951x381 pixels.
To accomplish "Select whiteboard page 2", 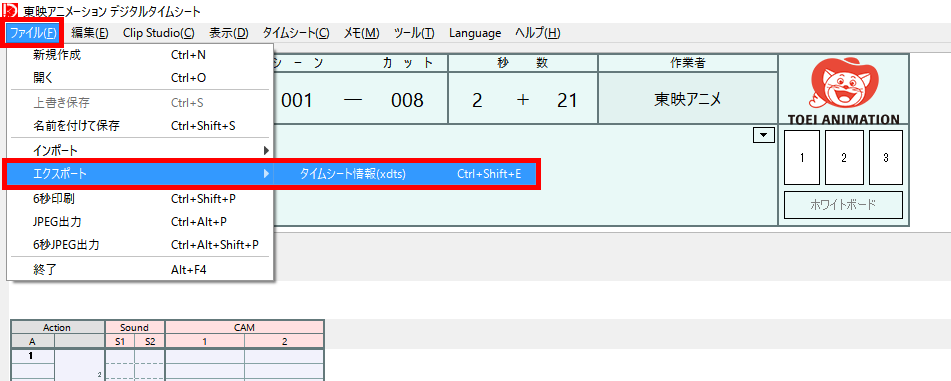I will coord(844,158).
